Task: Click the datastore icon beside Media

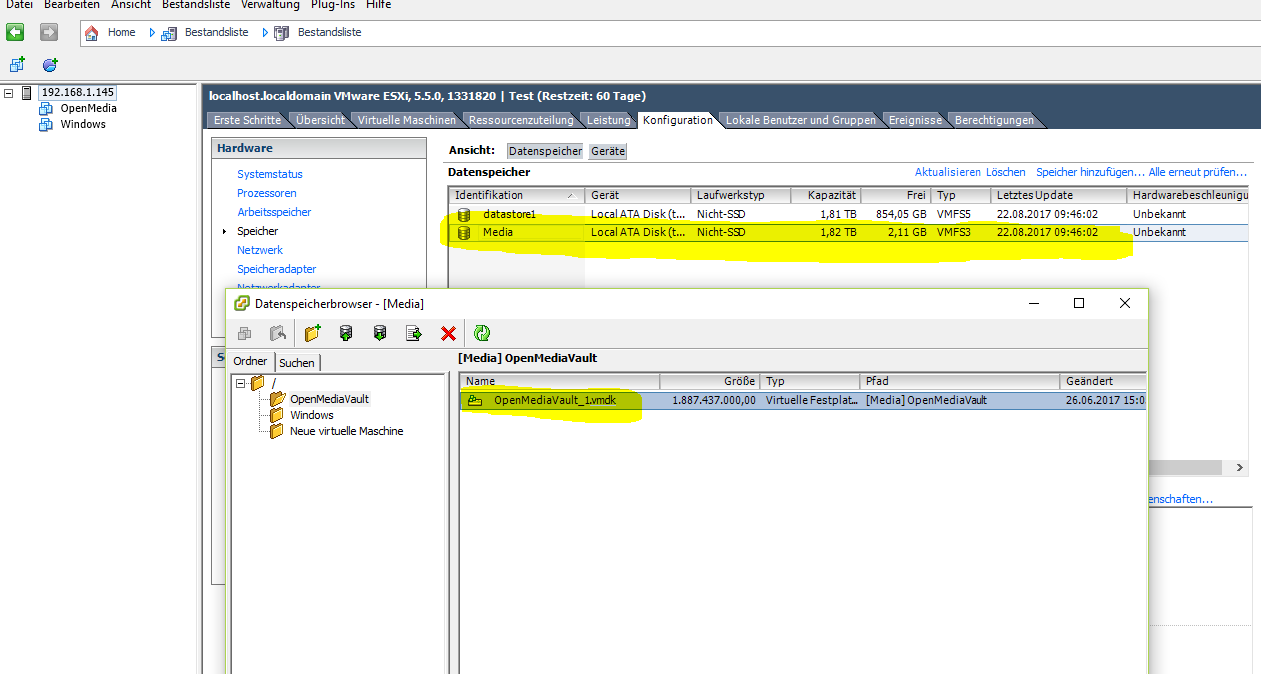Action: (463, 233)
